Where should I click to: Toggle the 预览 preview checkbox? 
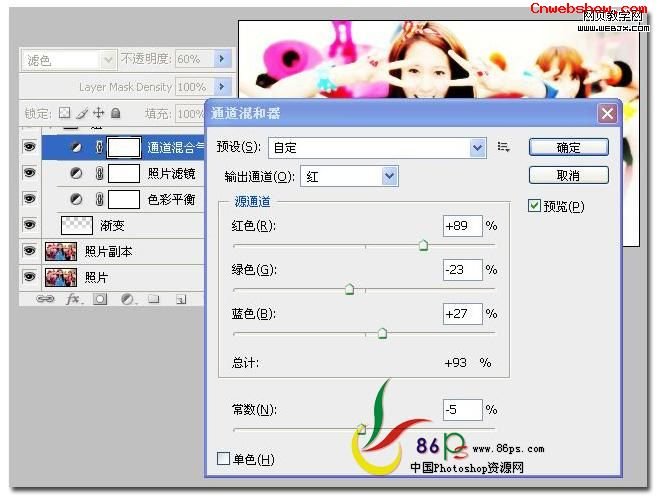(x=534, y=206)
